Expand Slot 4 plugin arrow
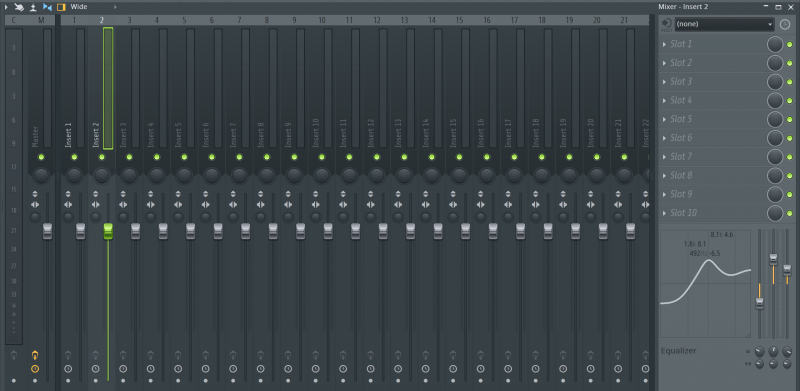 664,101
